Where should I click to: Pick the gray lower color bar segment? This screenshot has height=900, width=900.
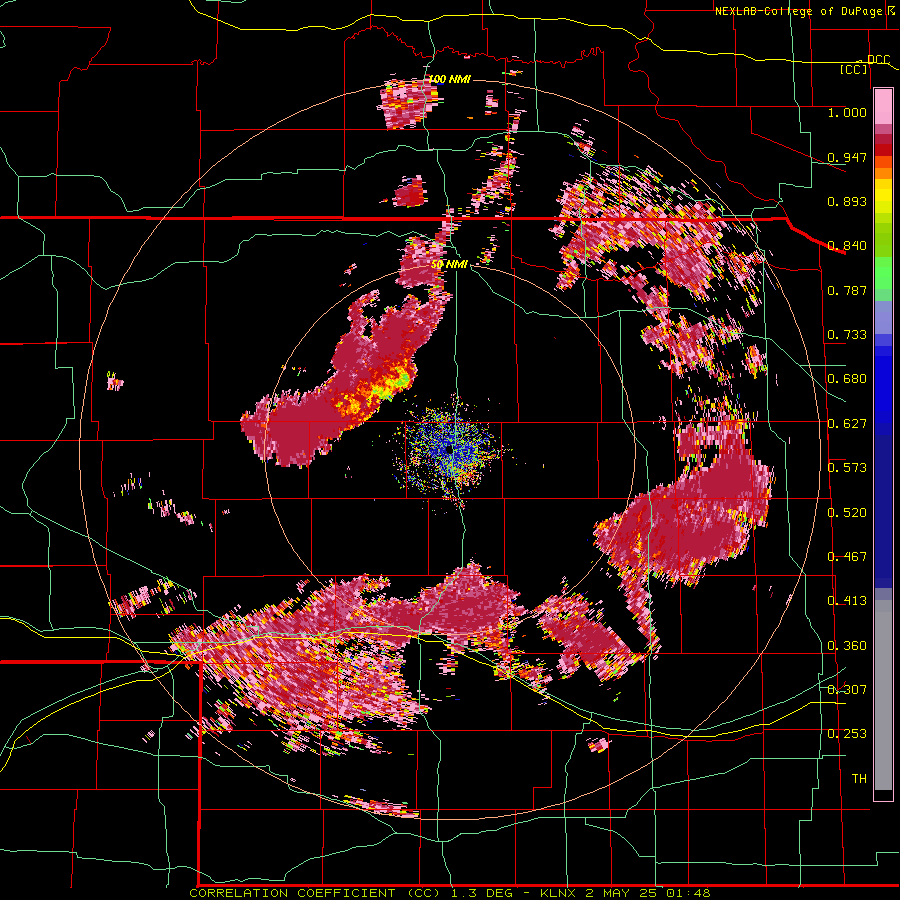coord(883,695)
